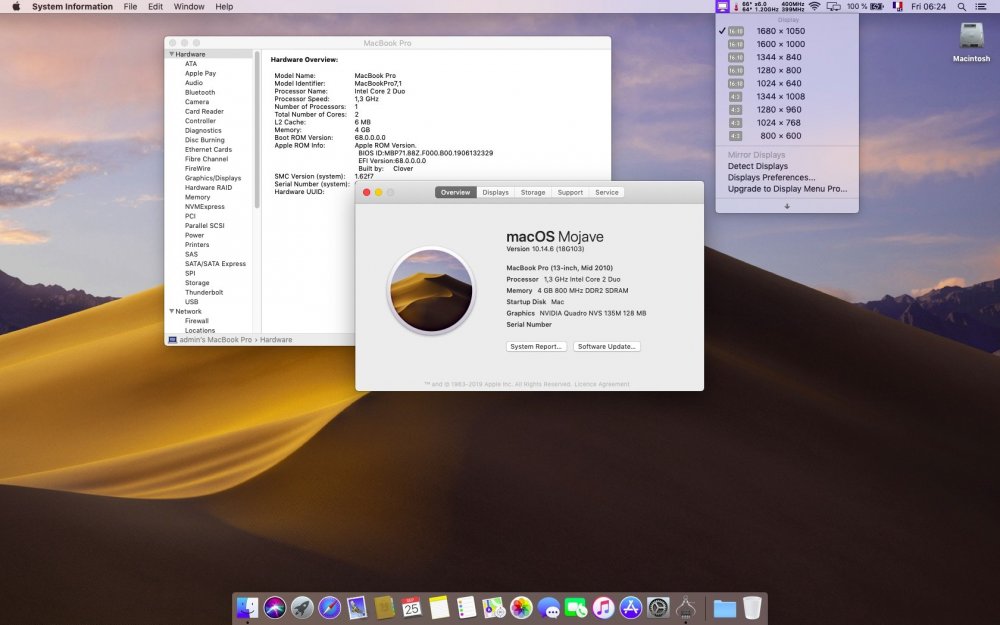This screenshot has height=625, width=1000.
Task: Click the Wi-Fi status icon
Action: click(814, 6)
